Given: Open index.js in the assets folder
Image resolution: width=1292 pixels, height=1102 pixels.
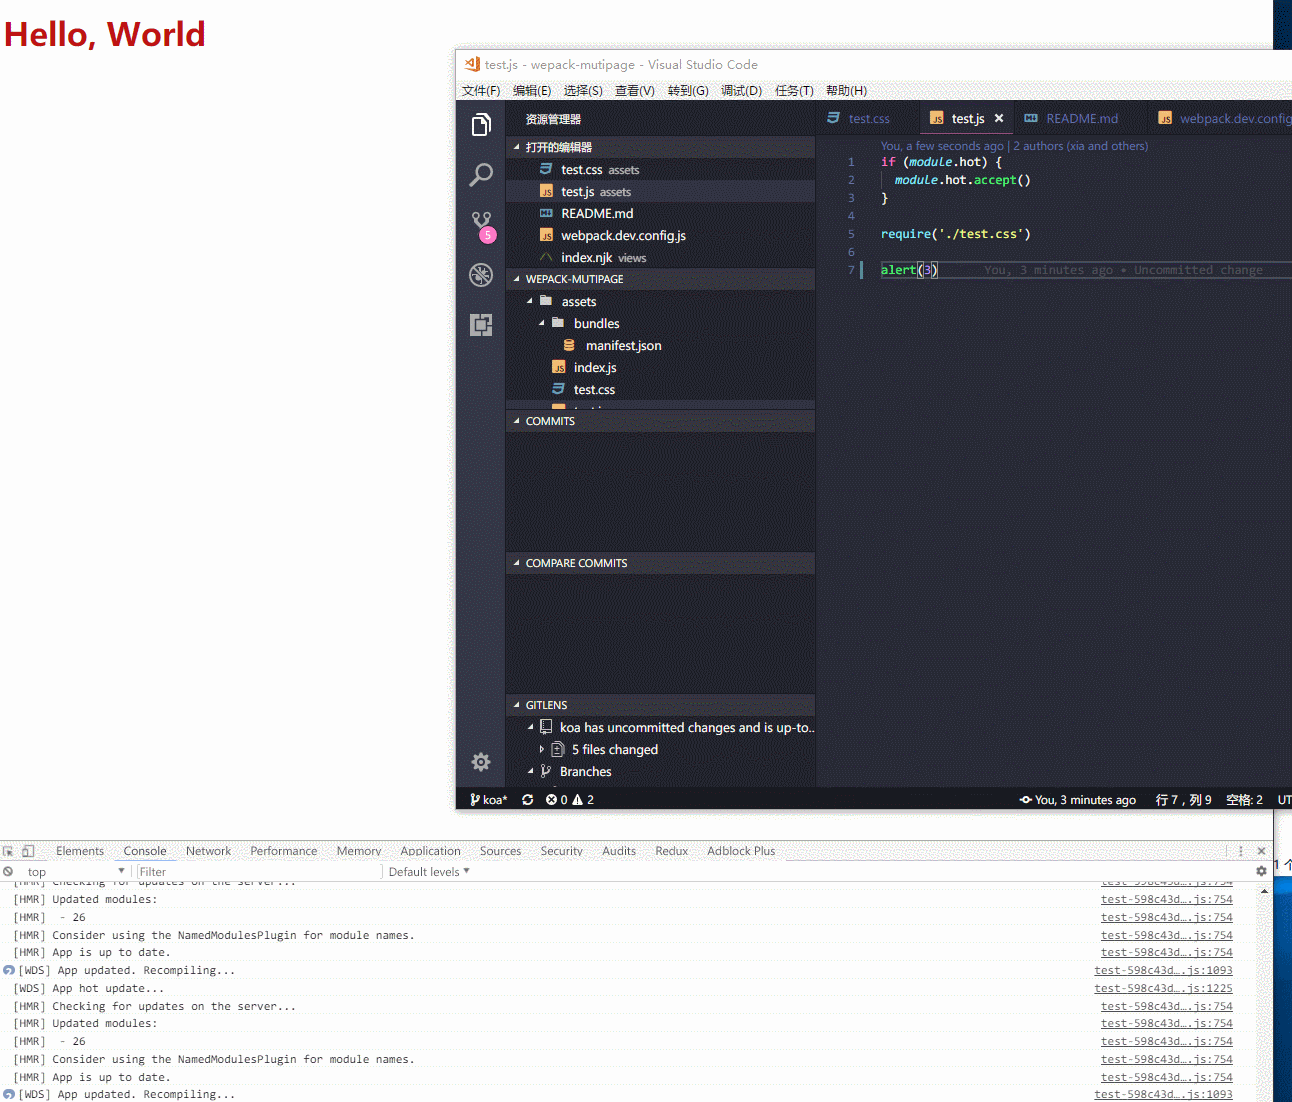Looking at the screenshot, I should click(660, 367).
